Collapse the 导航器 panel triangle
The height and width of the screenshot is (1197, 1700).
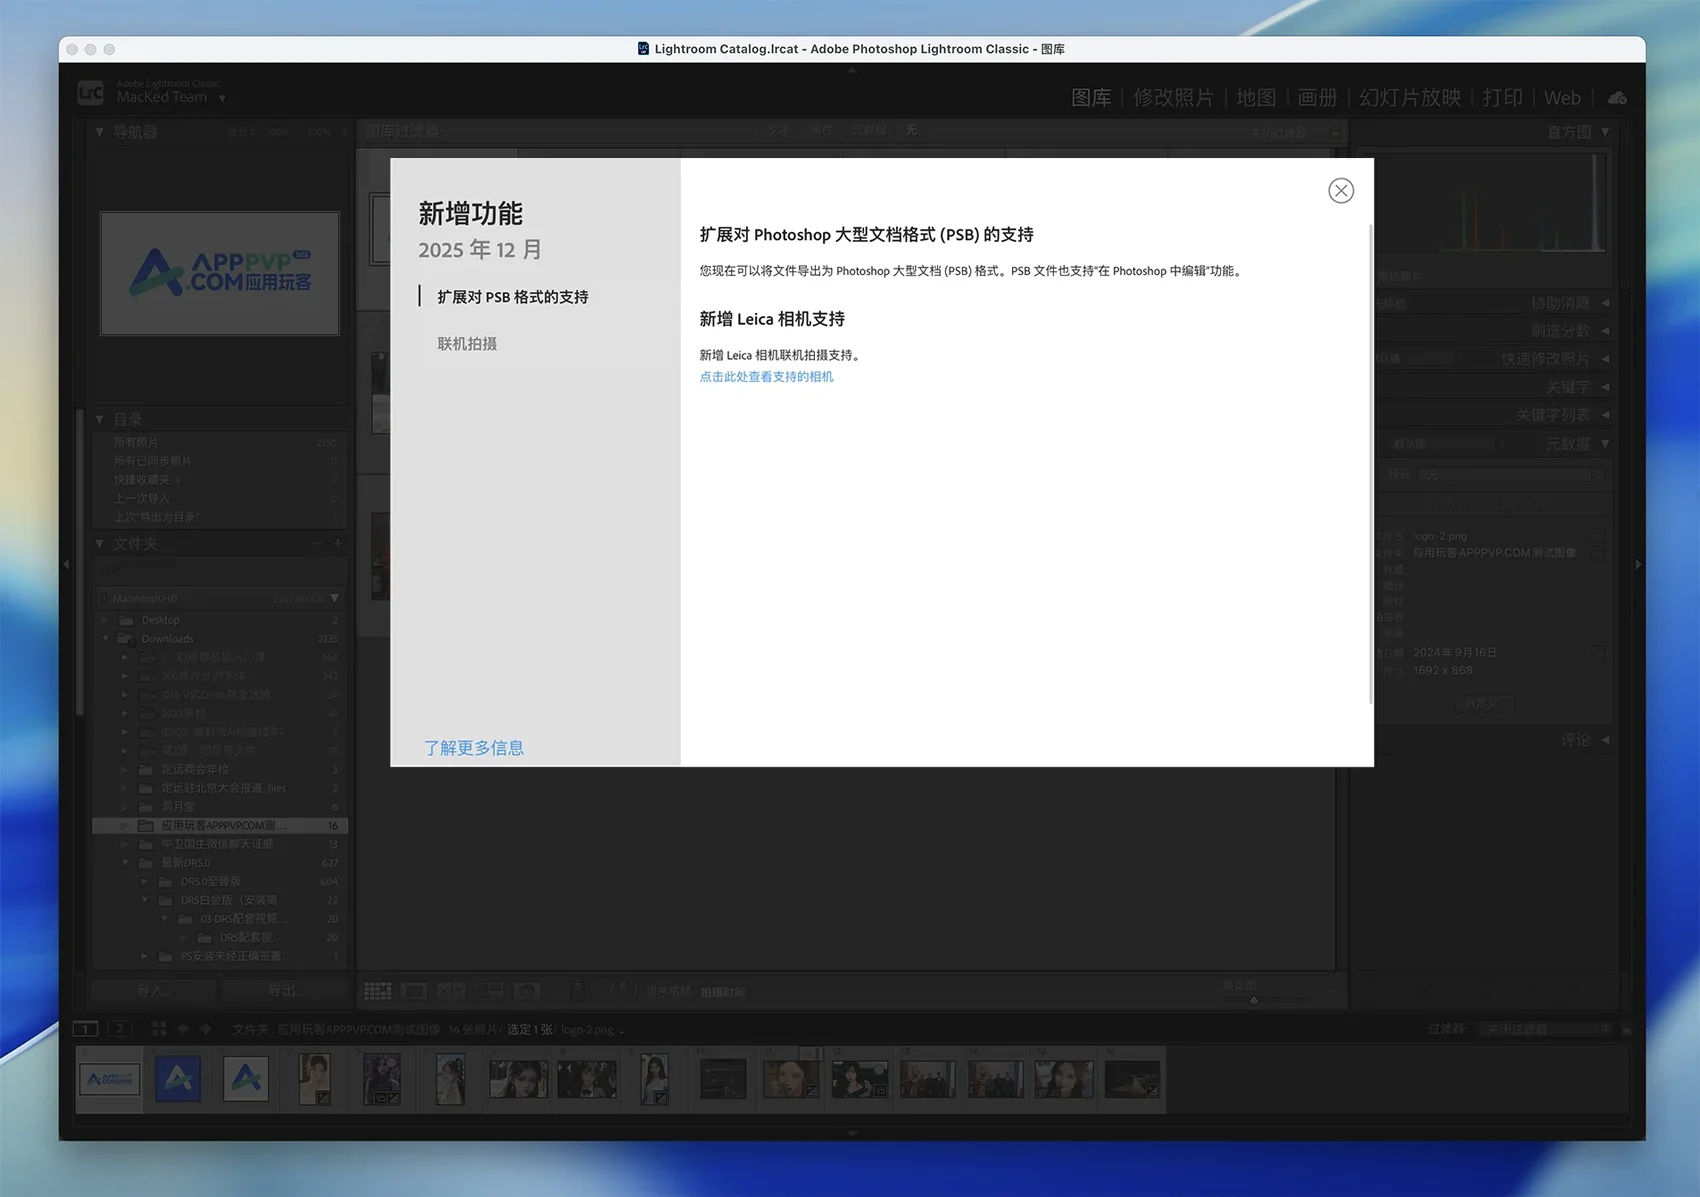pos(99,132)
